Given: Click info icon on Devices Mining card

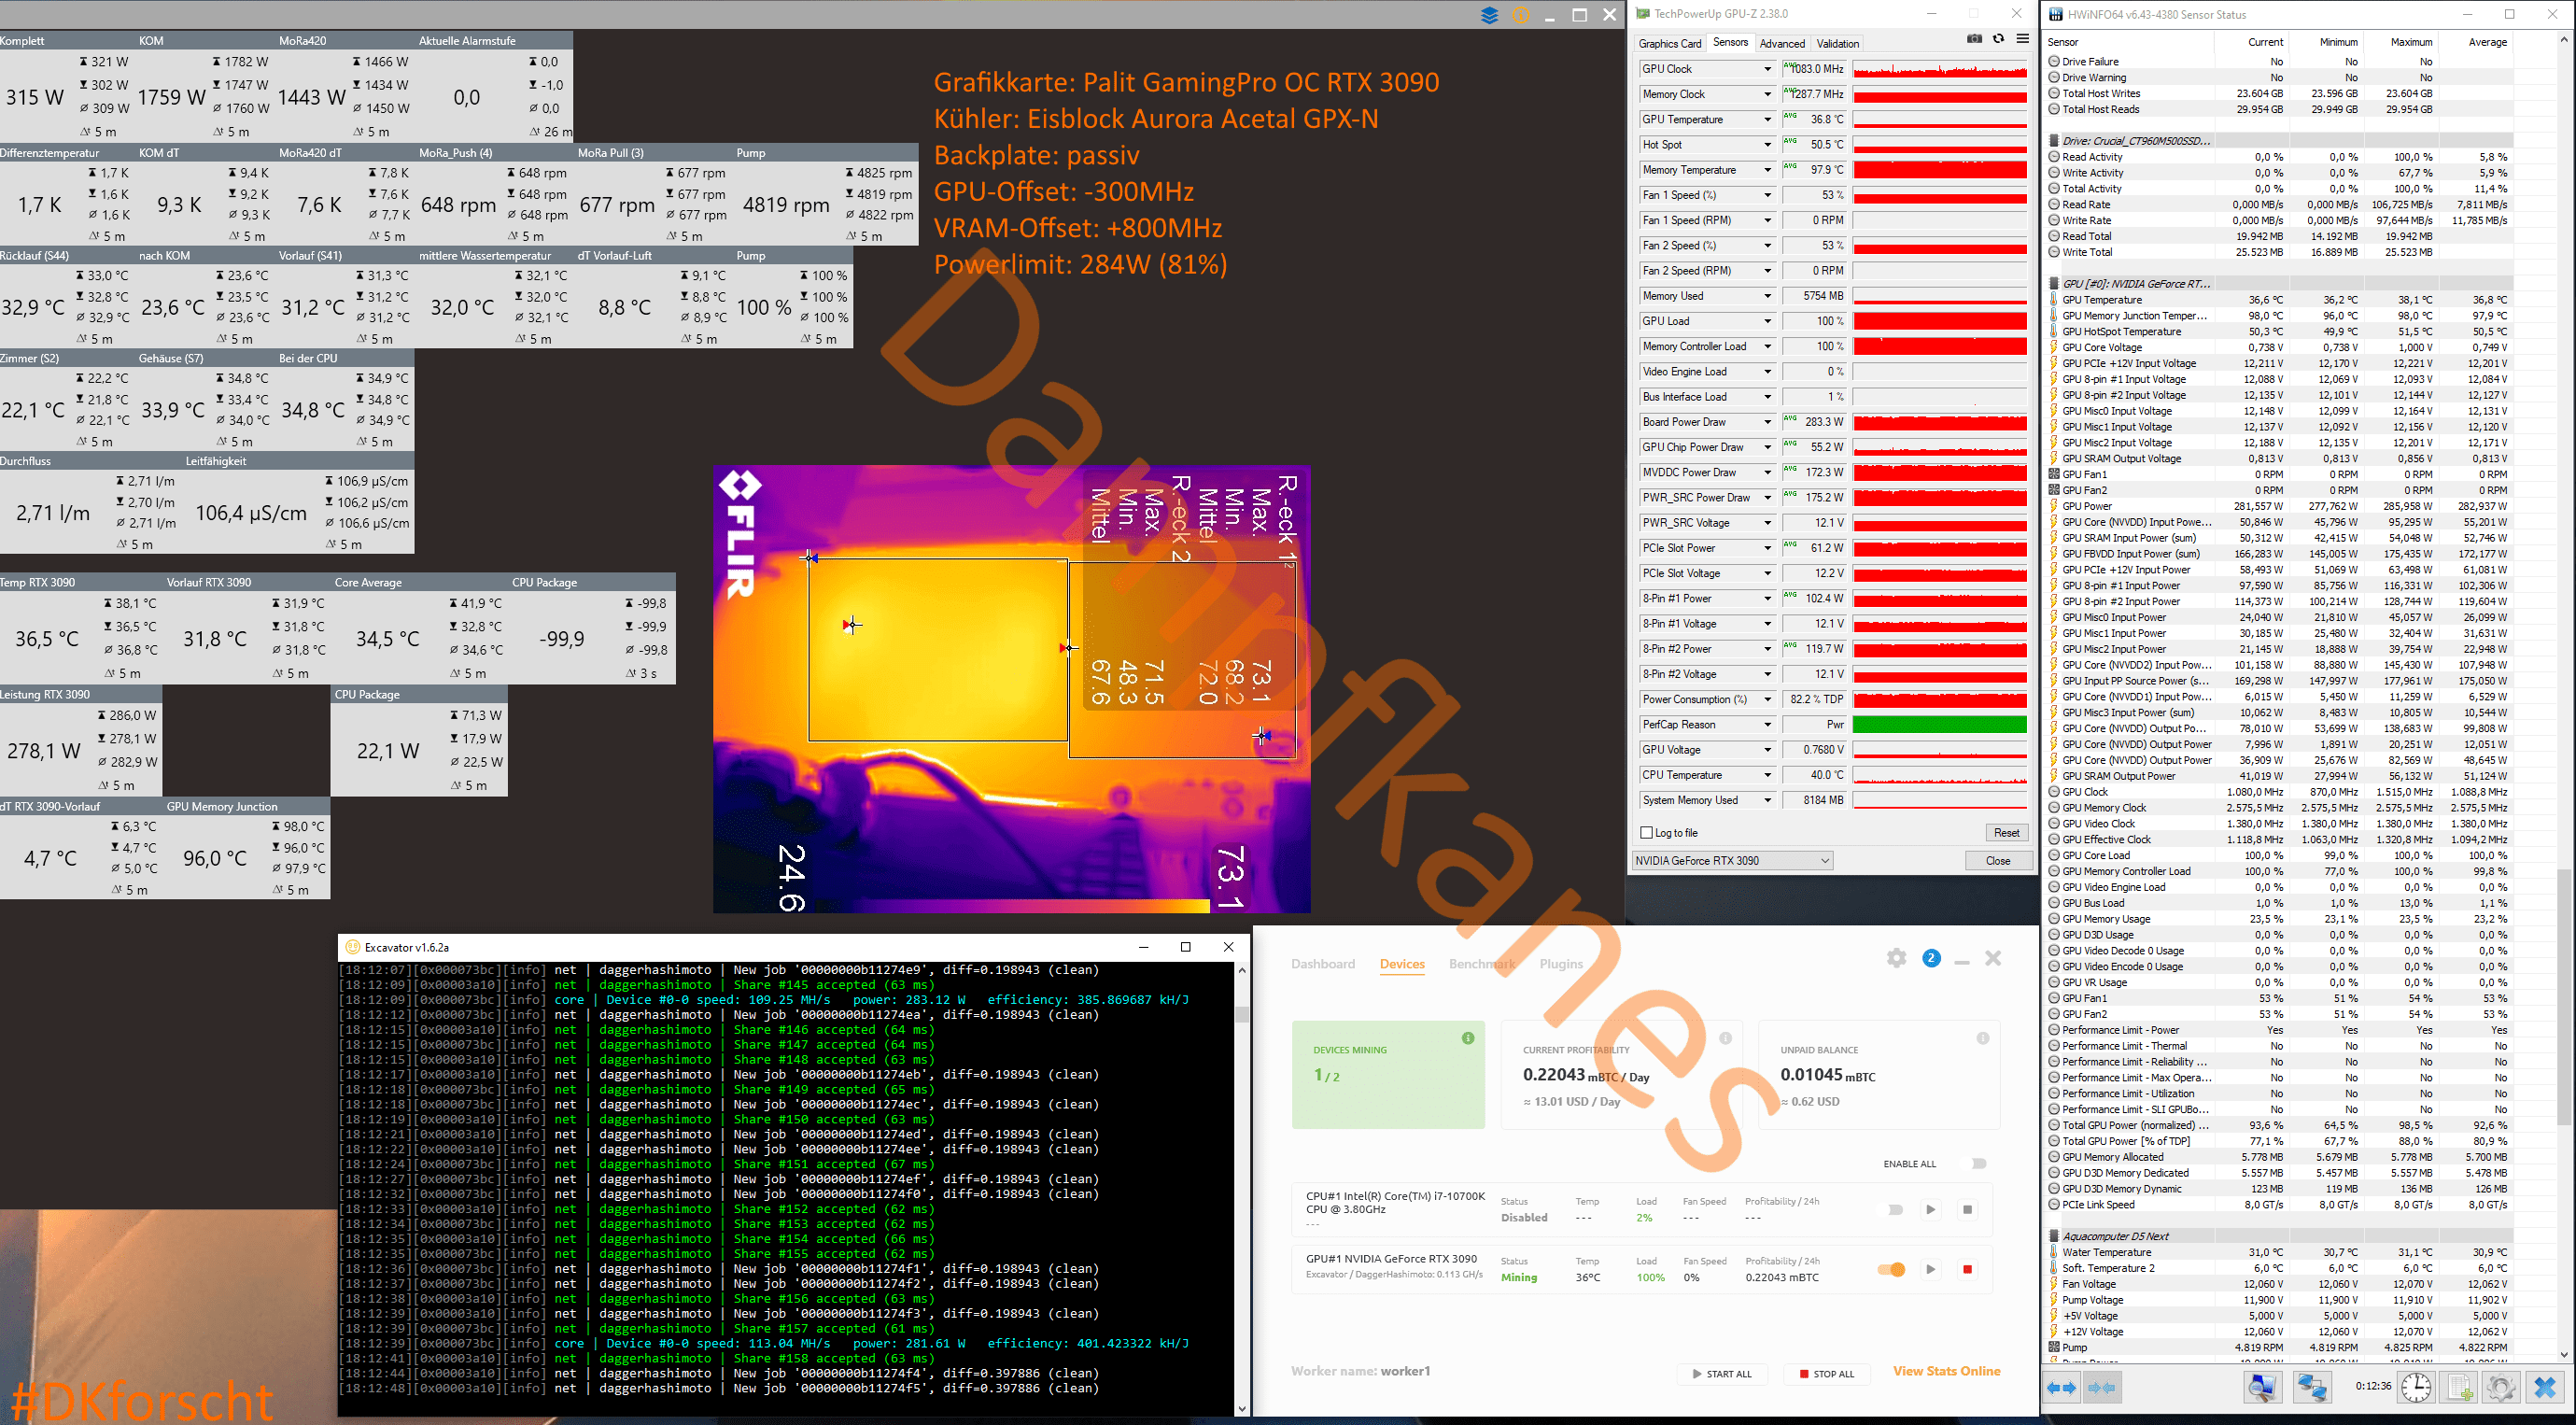Looking at the screenshot, I should tap(1468, 1038).
